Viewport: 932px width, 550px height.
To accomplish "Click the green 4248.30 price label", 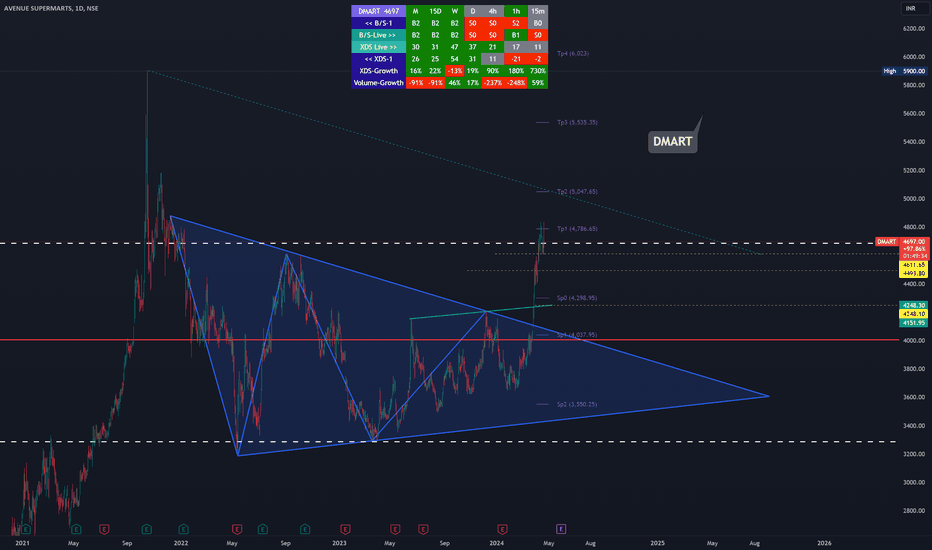I will click(x=914, y=305).
